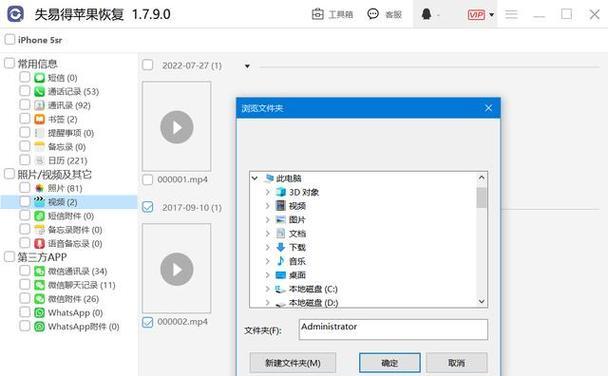Check the 常用信息 group checkbox
The width and height of the screenshot is (608, 376).
[x=9, y=63]
